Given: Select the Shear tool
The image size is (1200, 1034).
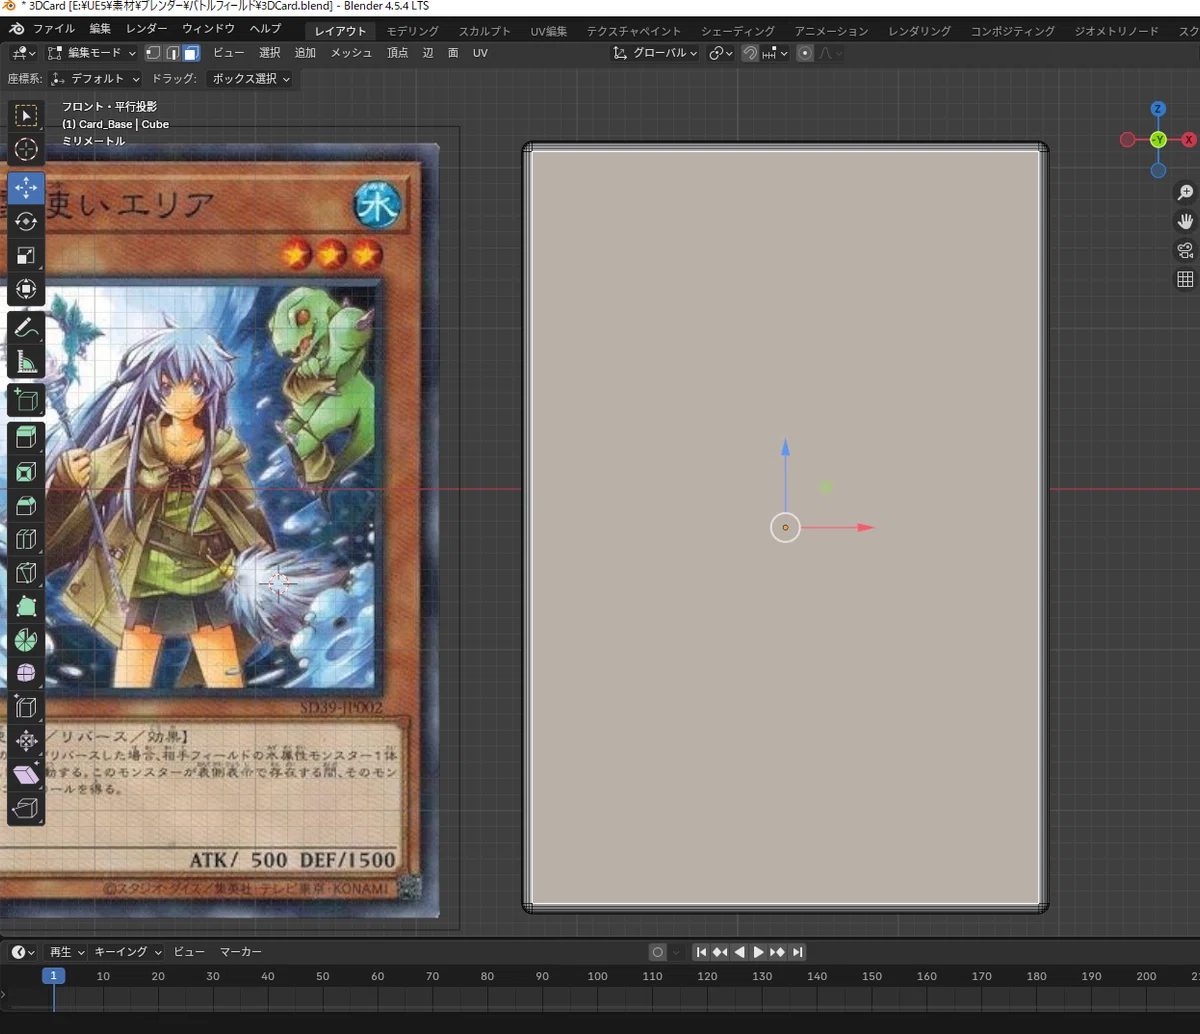Looking at the screenshot, I should pyautogui.click(x=26, y=775).
